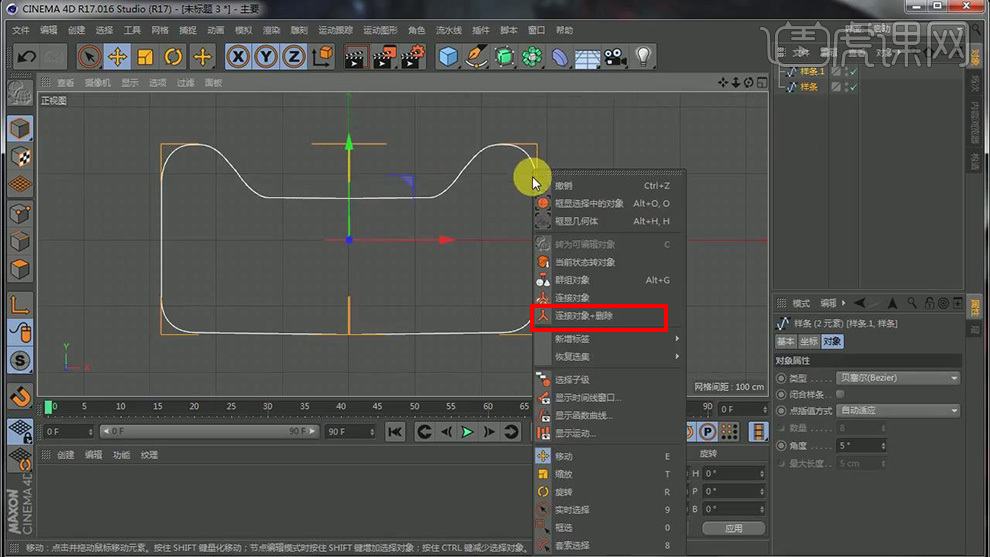Switch to texture mode checker icon

[20, 157]
